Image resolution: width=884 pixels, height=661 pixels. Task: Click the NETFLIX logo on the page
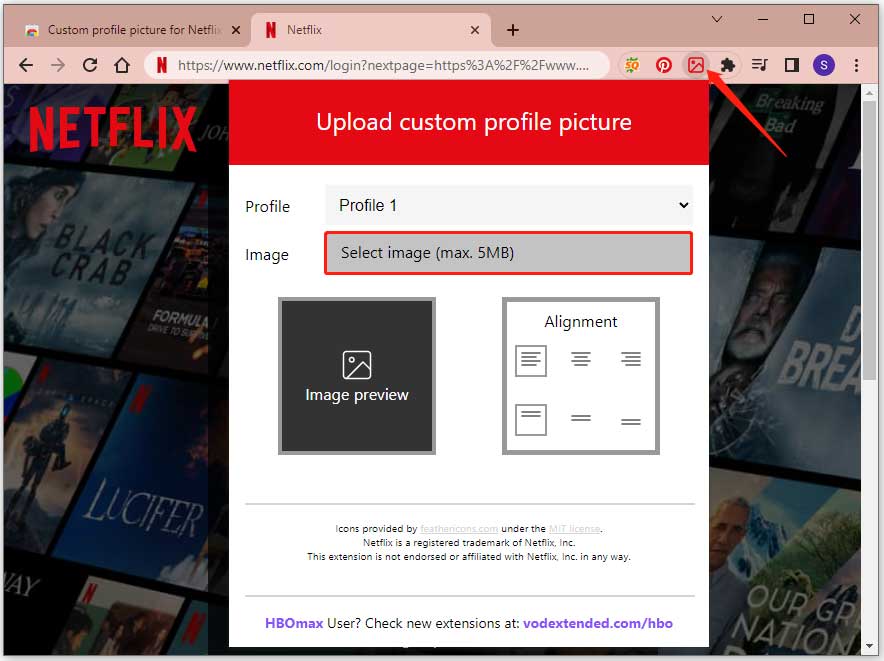tap(113, 129)
